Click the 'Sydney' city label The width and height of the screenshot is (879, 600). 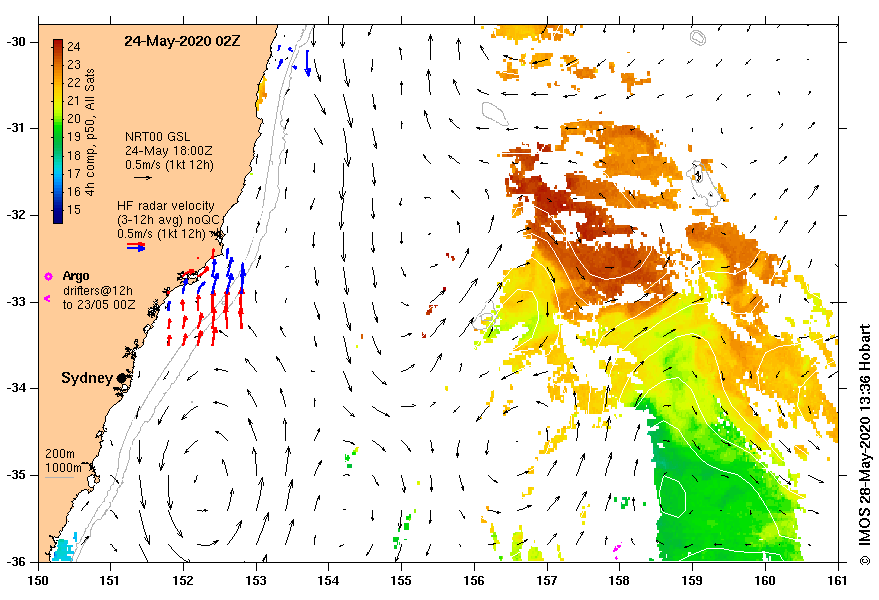[x=87, y=378]
